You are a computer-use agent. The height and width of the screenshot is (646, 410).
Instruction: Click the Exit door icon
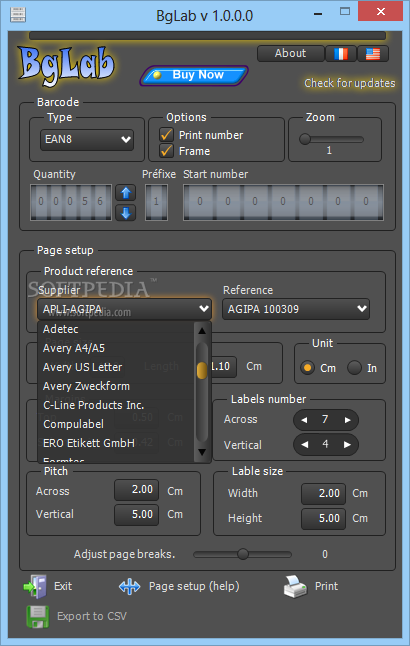click(x=35, y=586)
